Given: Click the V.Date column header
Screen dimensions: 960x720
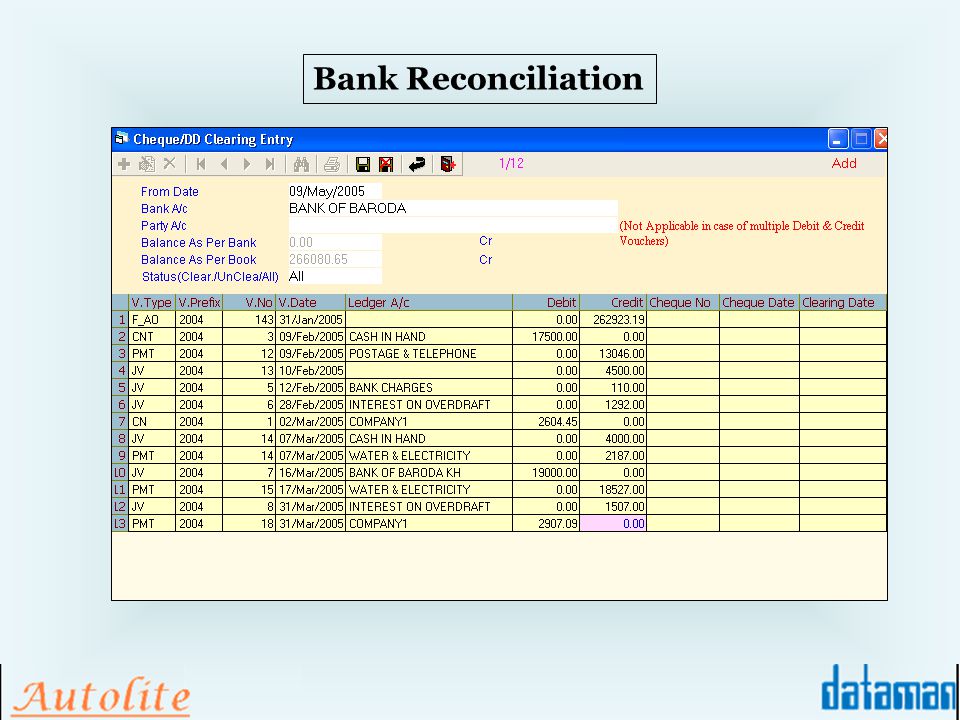Looking at the screenshot, I should 310,302.
